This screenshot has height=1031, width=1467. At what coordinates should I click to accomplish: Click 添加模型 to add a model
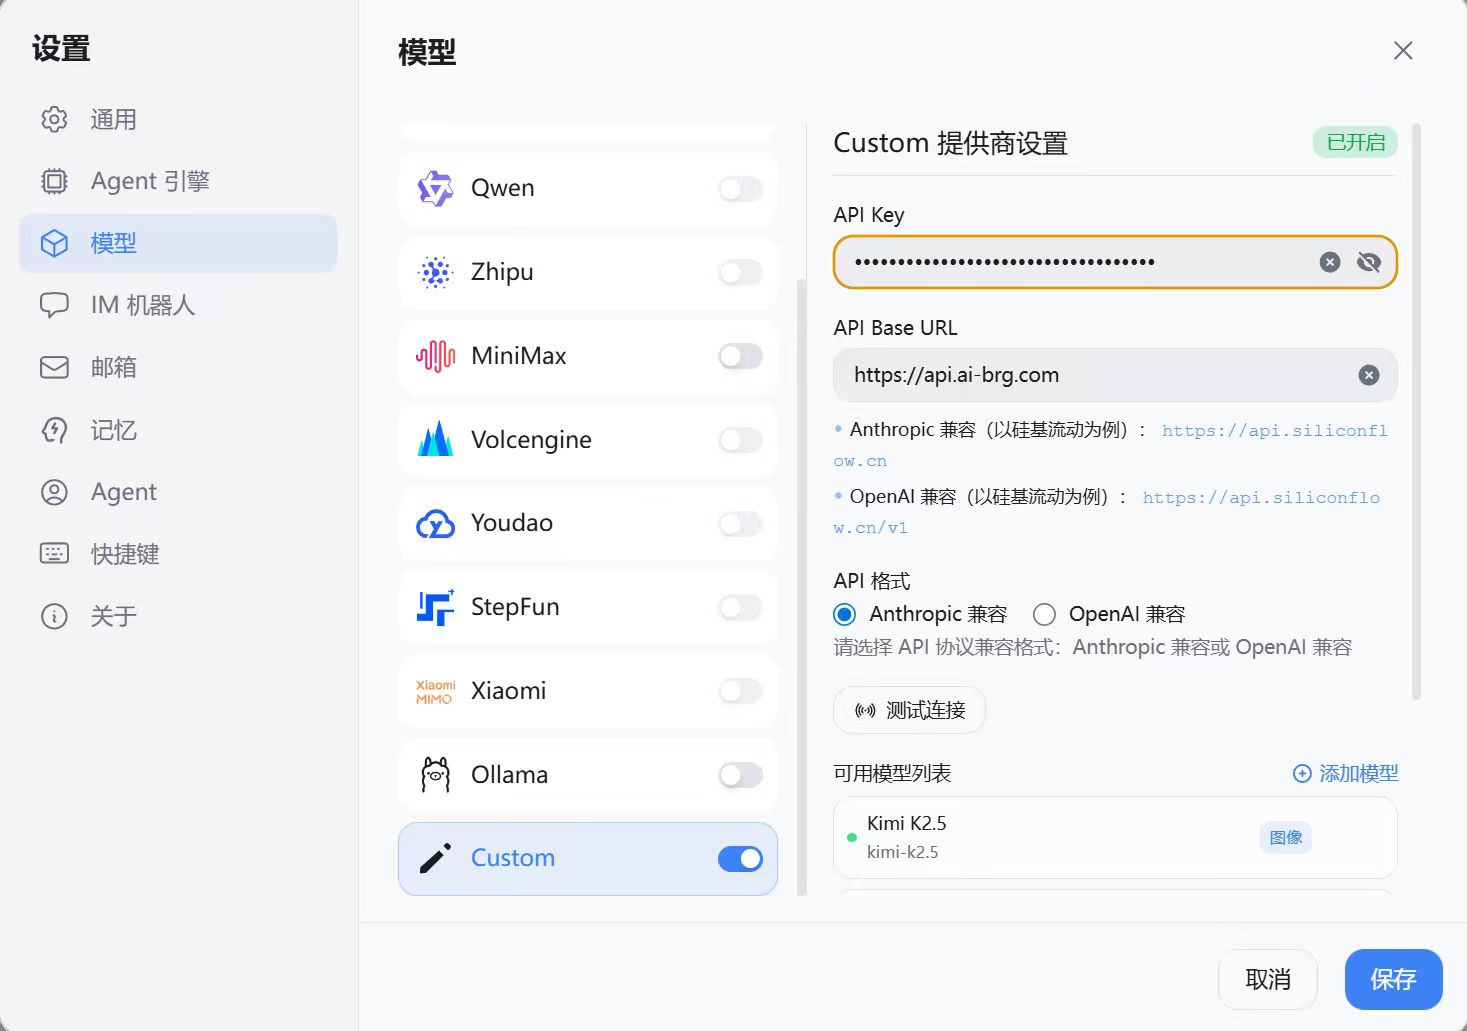coord(1346,773)
